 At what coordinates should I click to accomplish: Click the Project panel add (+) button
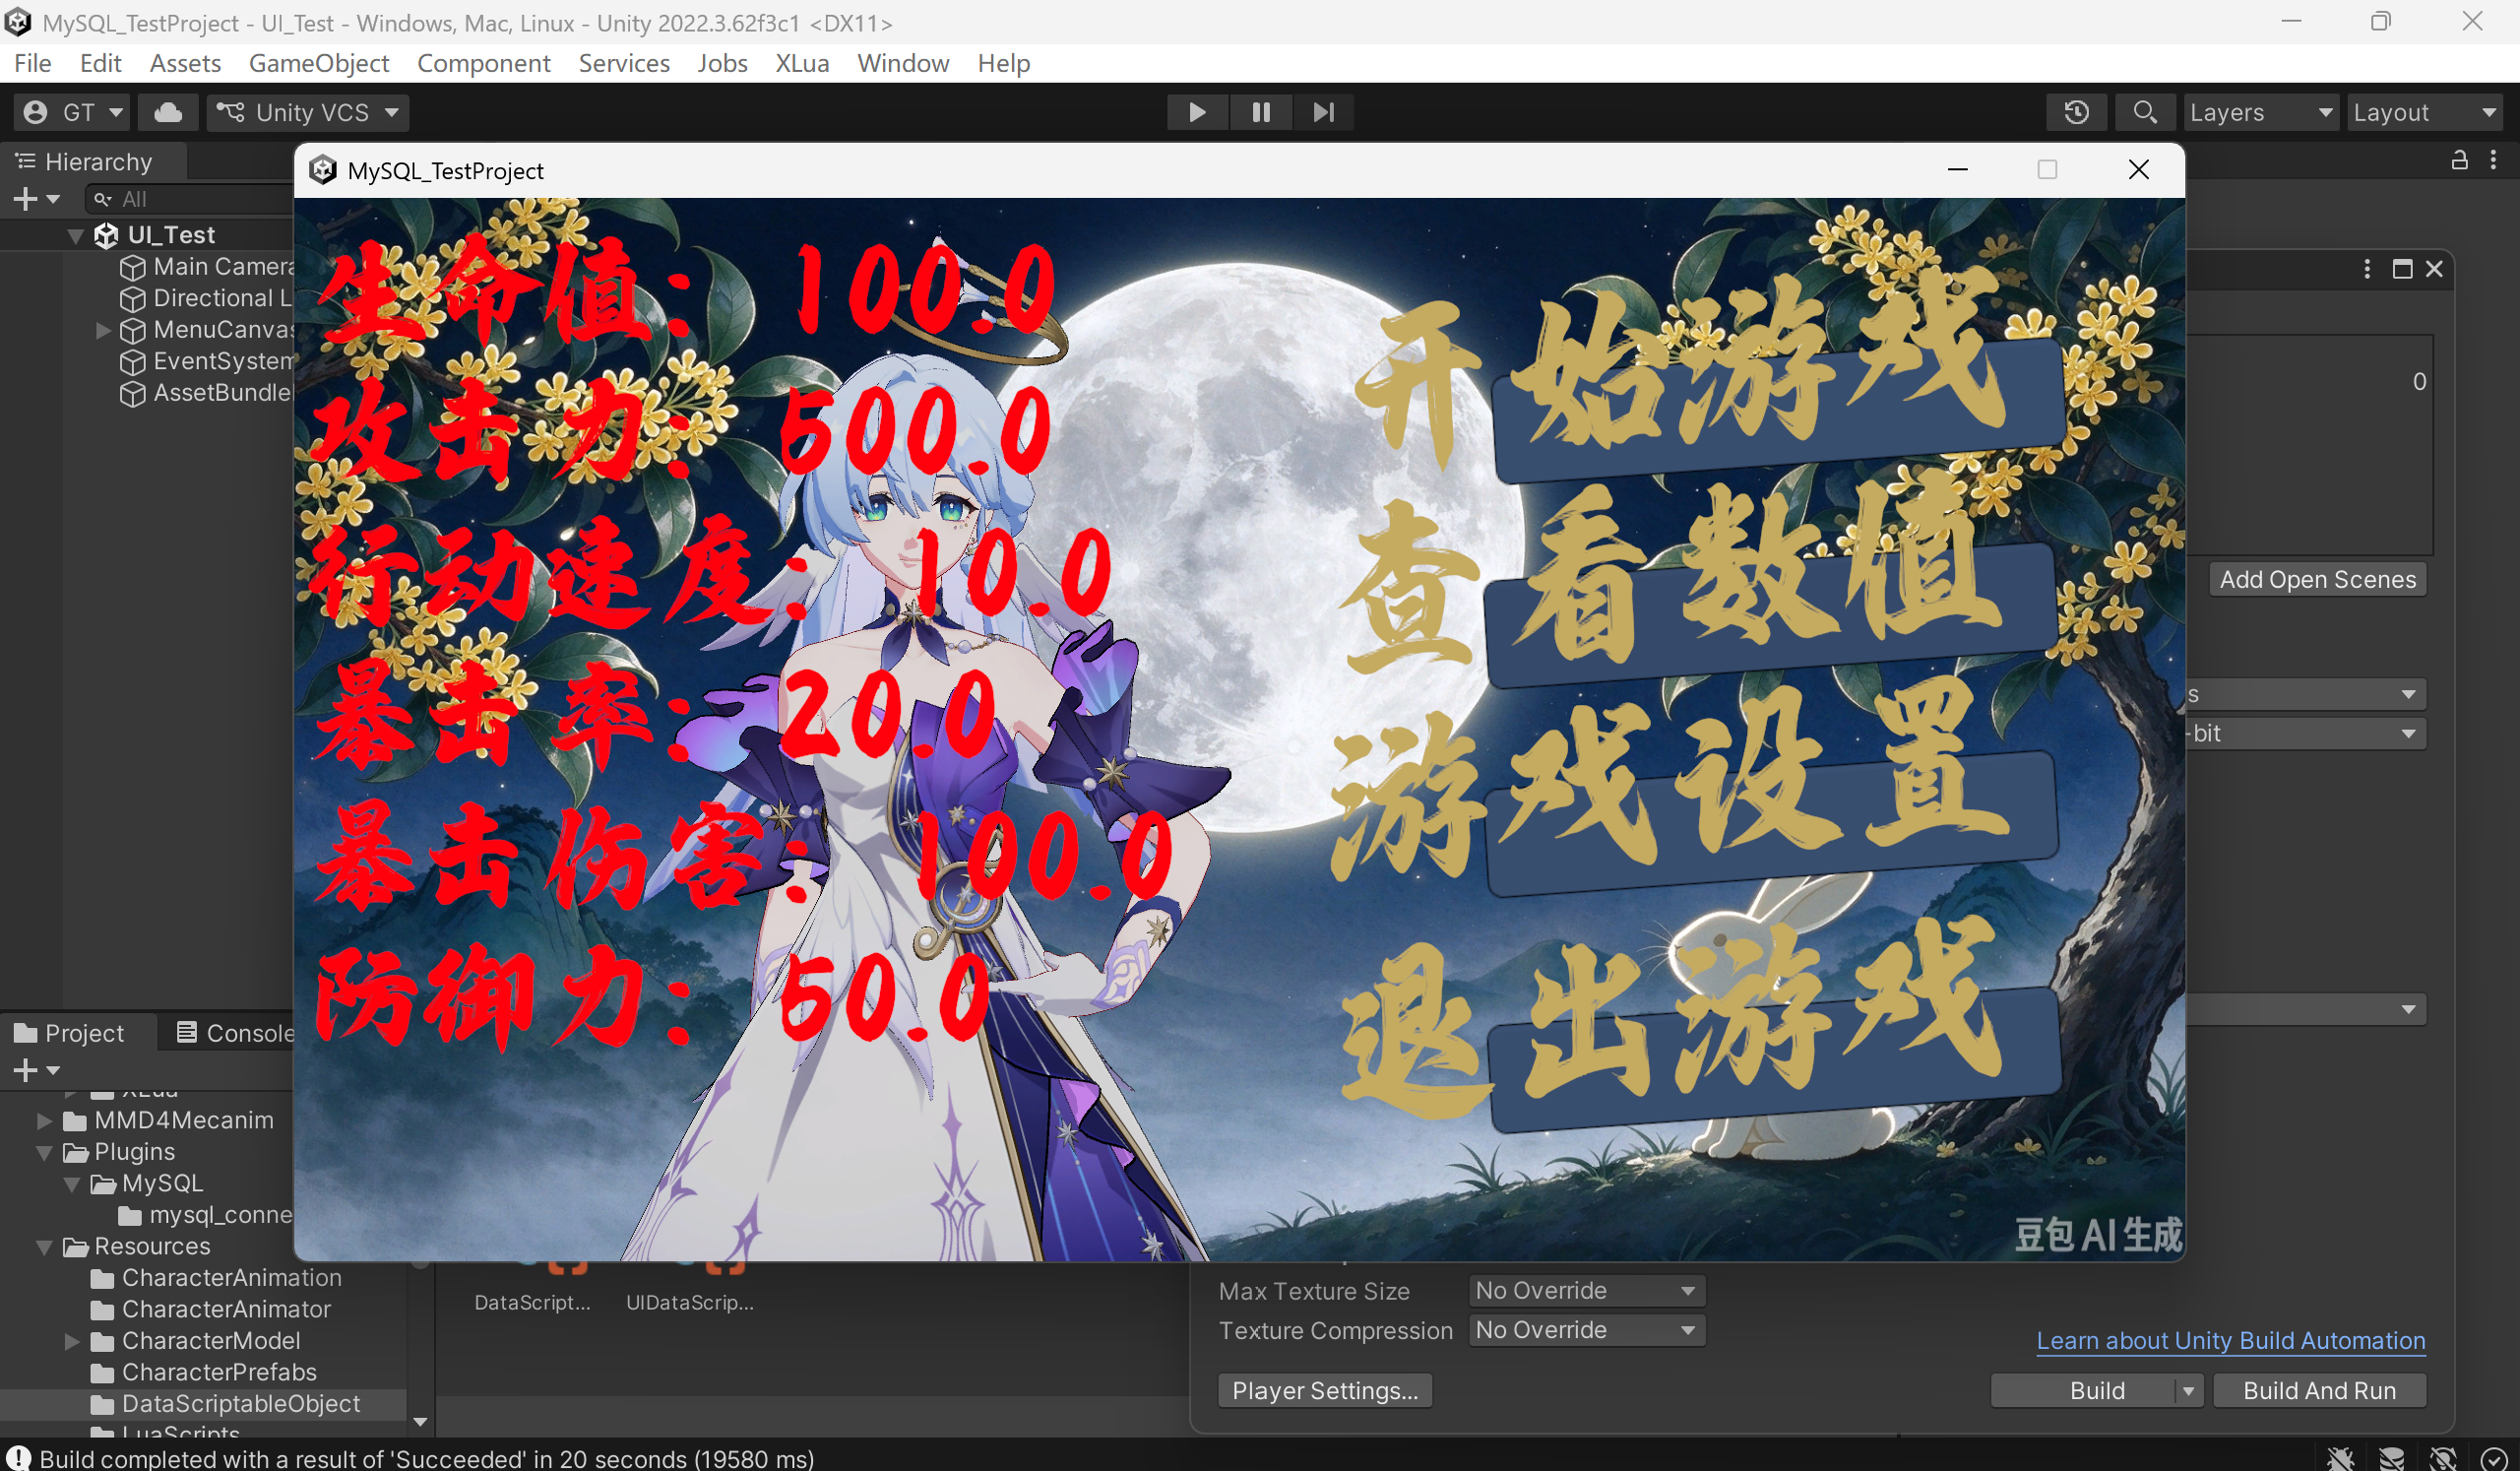point(36,1070)
